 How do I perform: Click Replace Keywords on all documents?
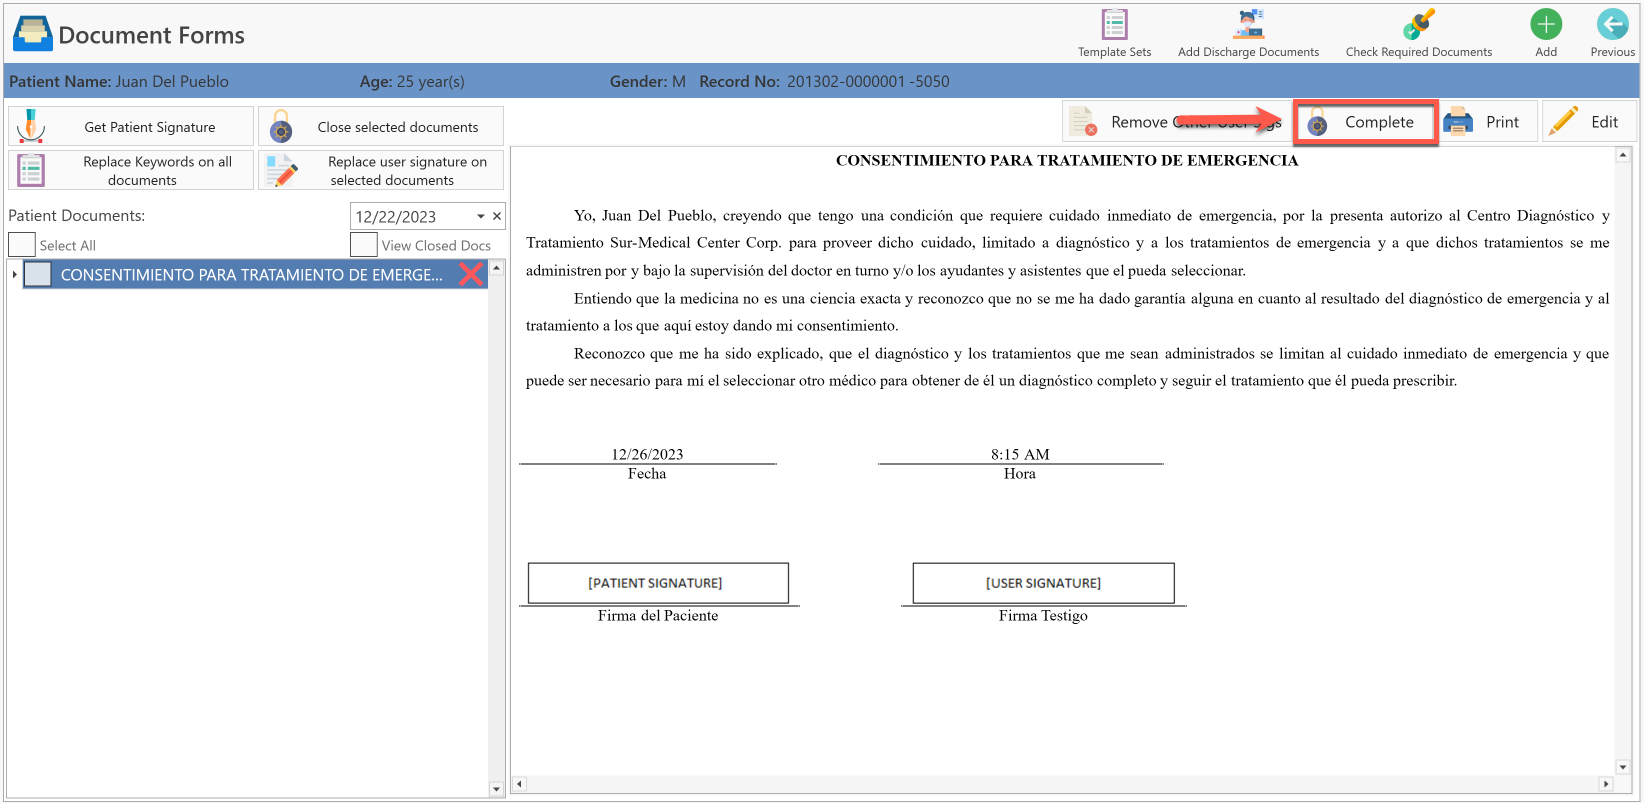(131, 170)
